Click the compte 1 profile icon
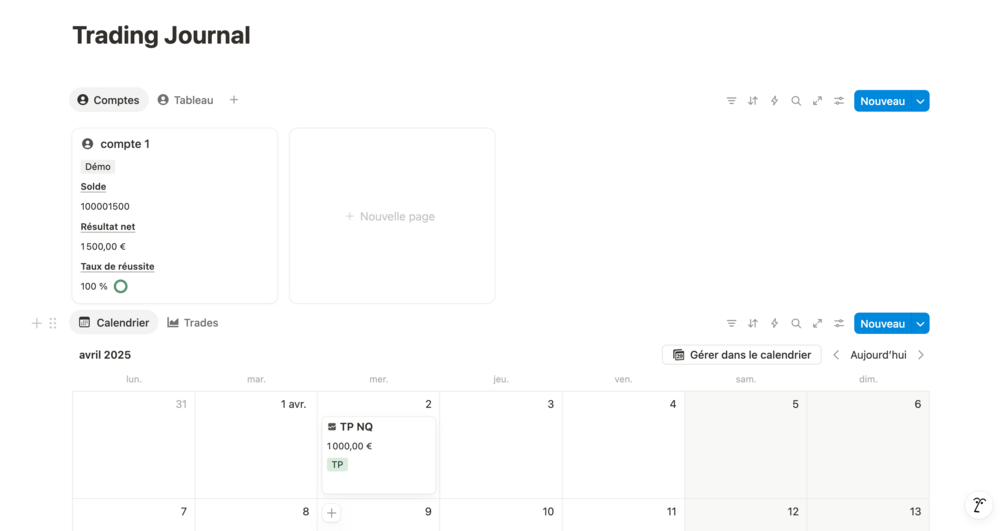 click(x=88, y=144)
